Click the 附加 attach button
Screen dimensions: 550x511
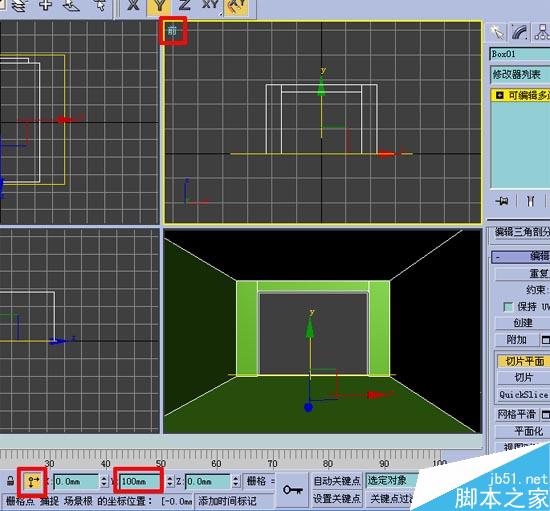517,339
